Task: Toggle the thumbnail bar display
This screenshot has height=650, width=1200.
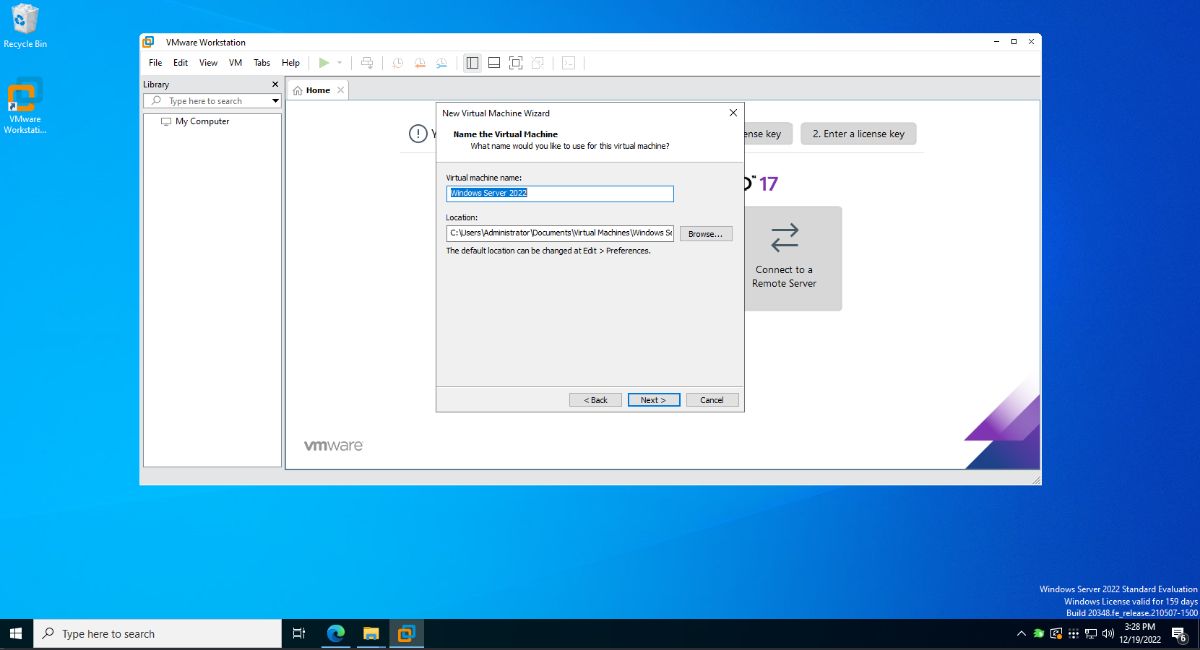Action: pos(493,62)
